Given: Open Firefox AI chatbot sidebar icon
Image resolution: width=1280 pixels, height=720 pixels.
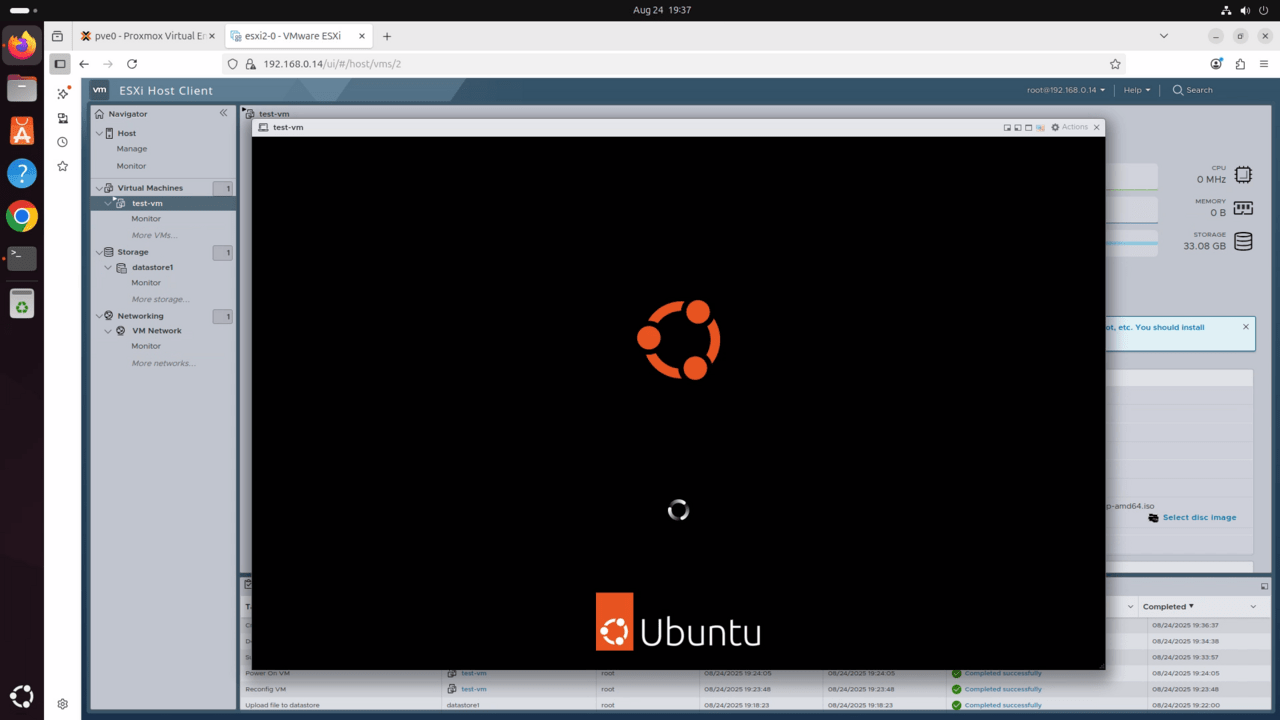Looking at the screenshot, I should (x=62, y=93).
